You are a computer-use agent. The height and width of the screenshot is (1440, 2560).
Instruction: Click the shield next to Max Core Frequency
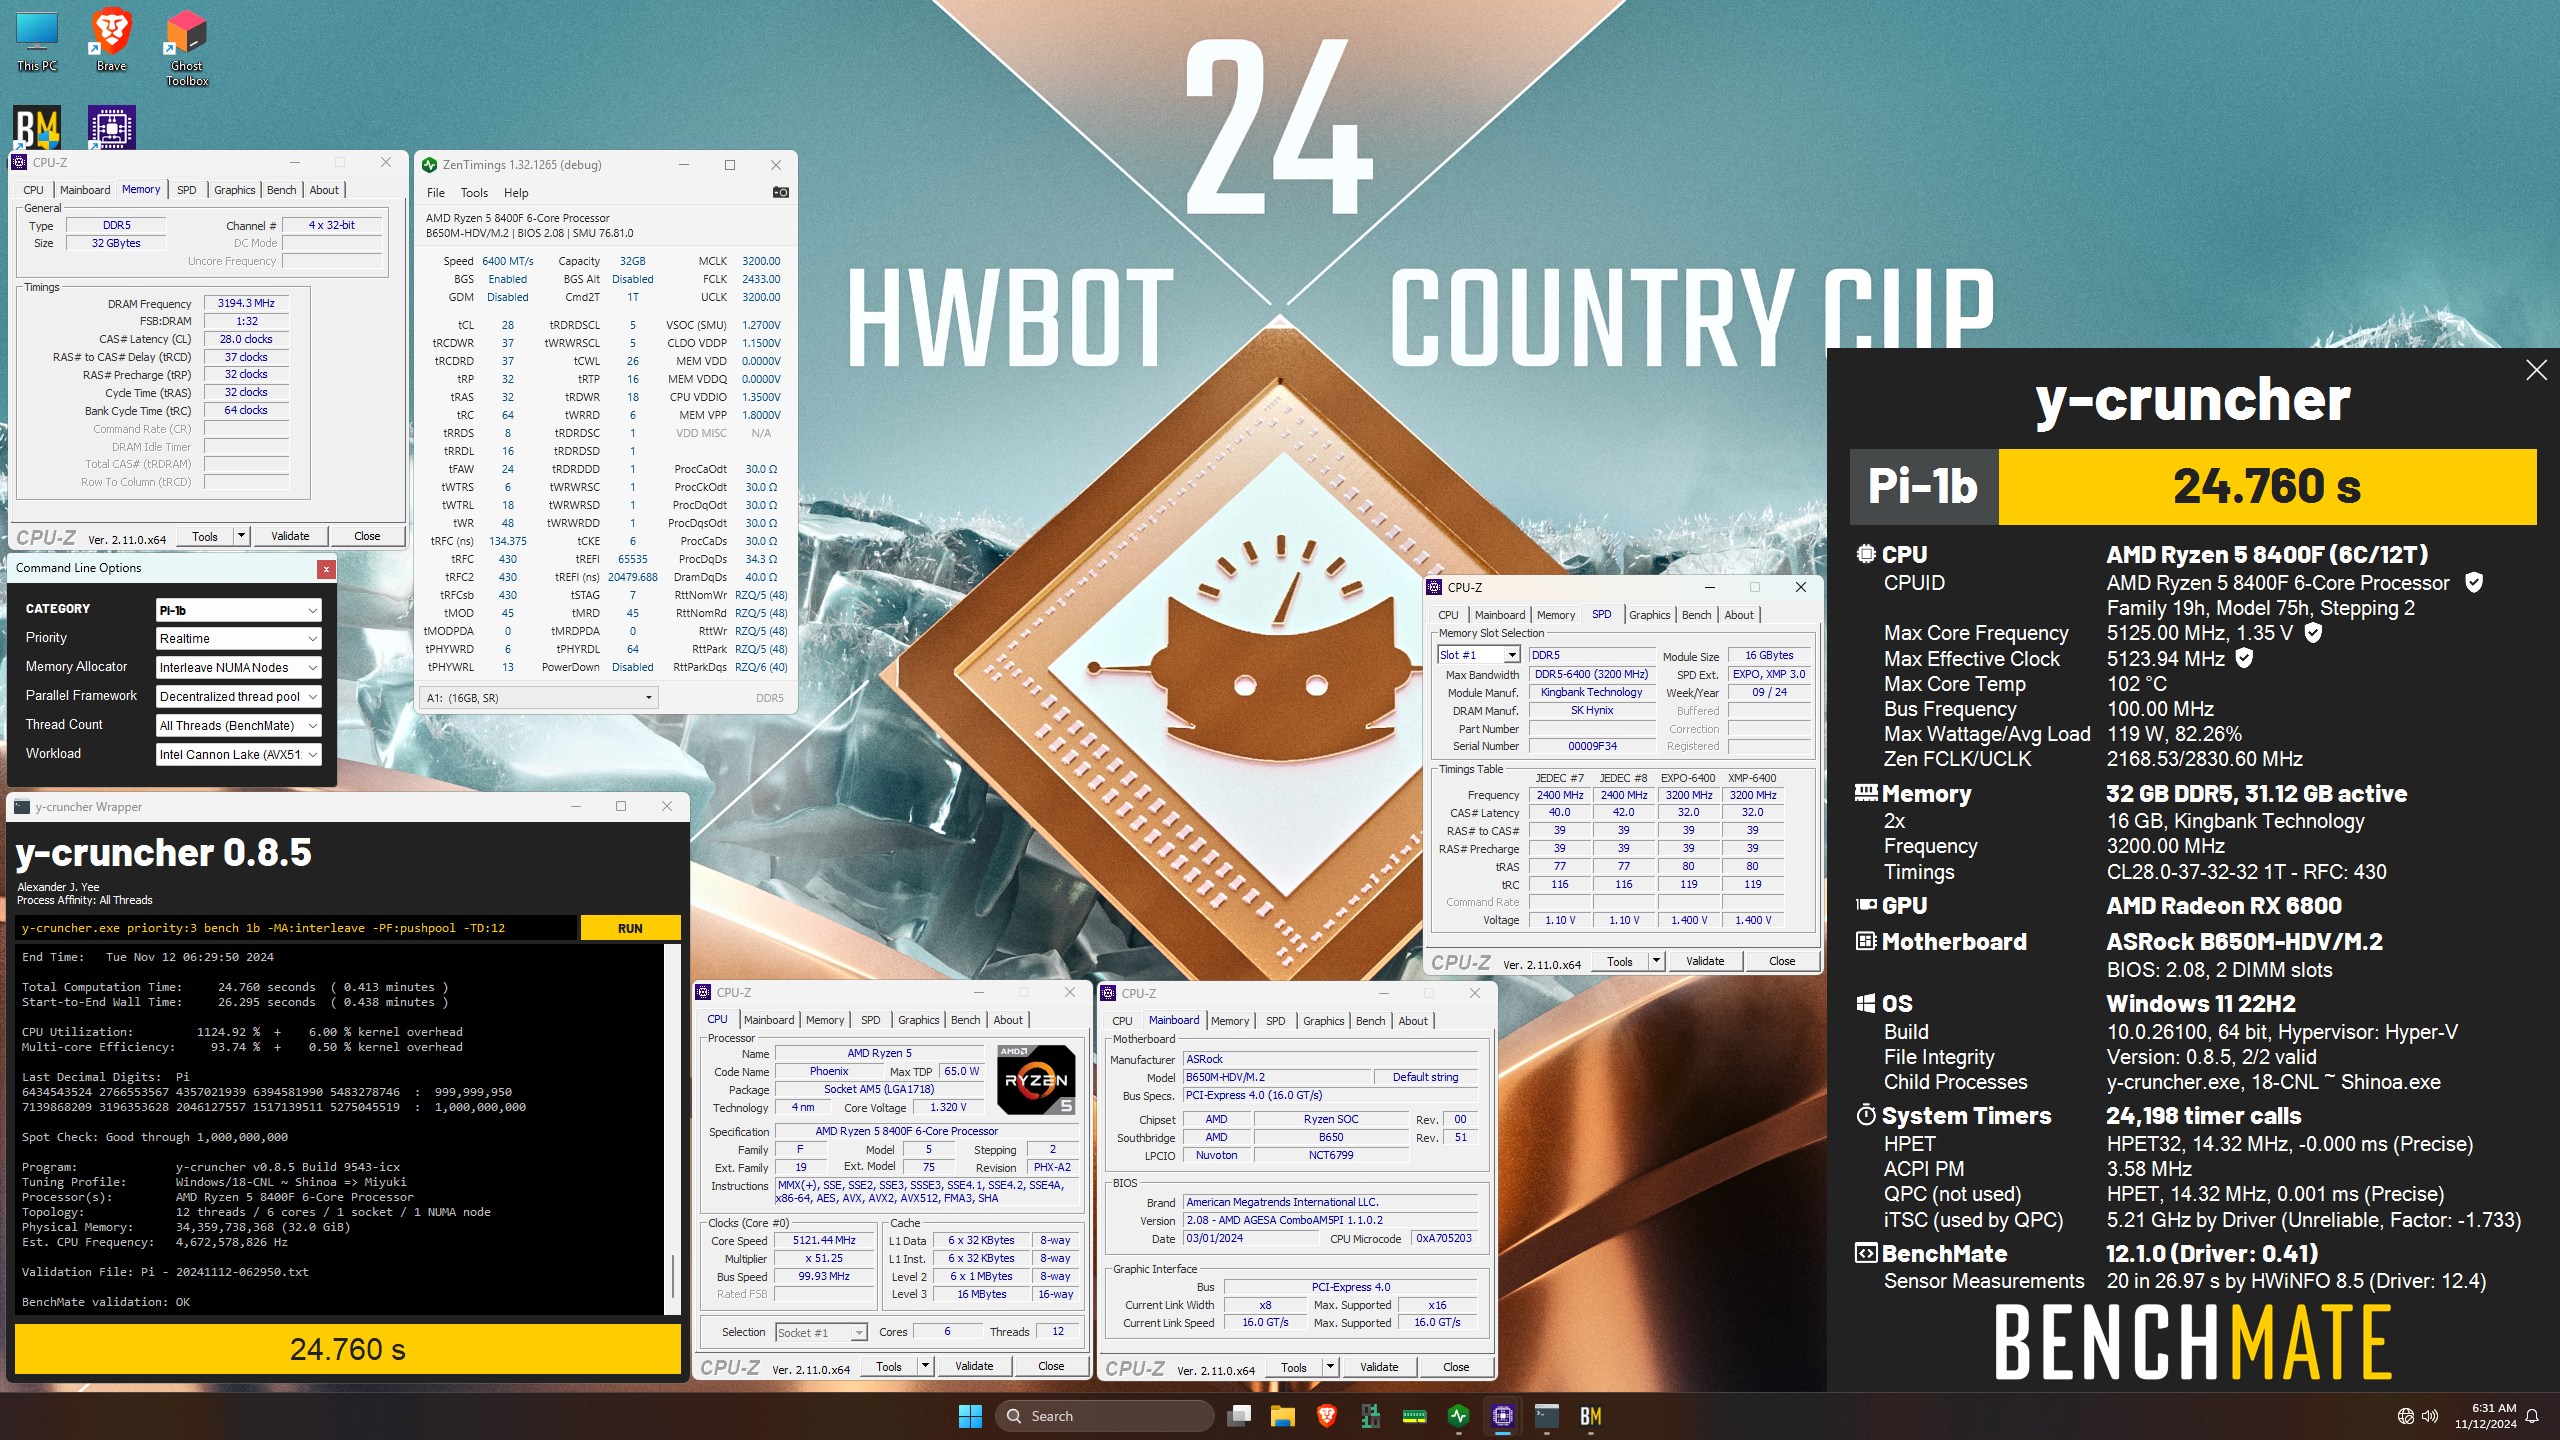2313,632
